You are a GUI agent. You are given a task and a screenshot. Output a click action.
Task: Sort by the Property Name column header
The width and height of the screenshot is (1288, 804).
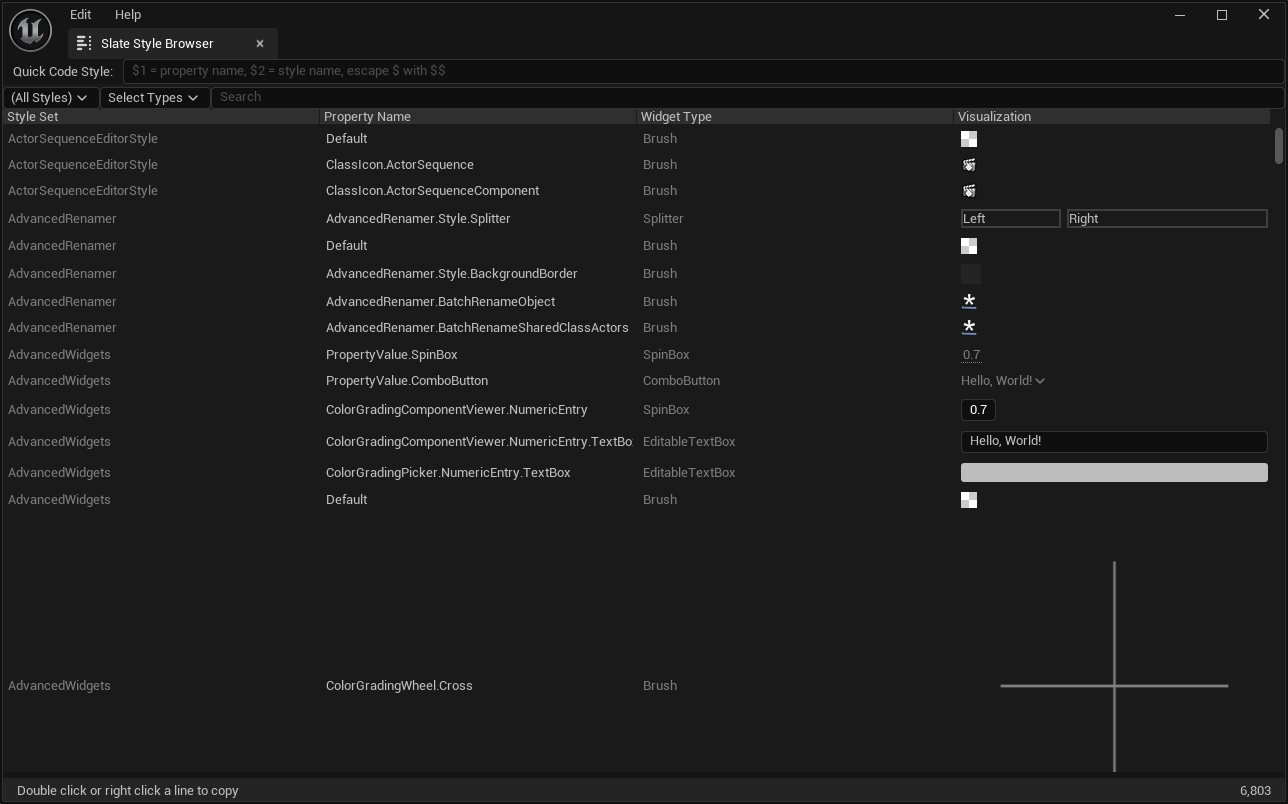(x=367, y=117)
